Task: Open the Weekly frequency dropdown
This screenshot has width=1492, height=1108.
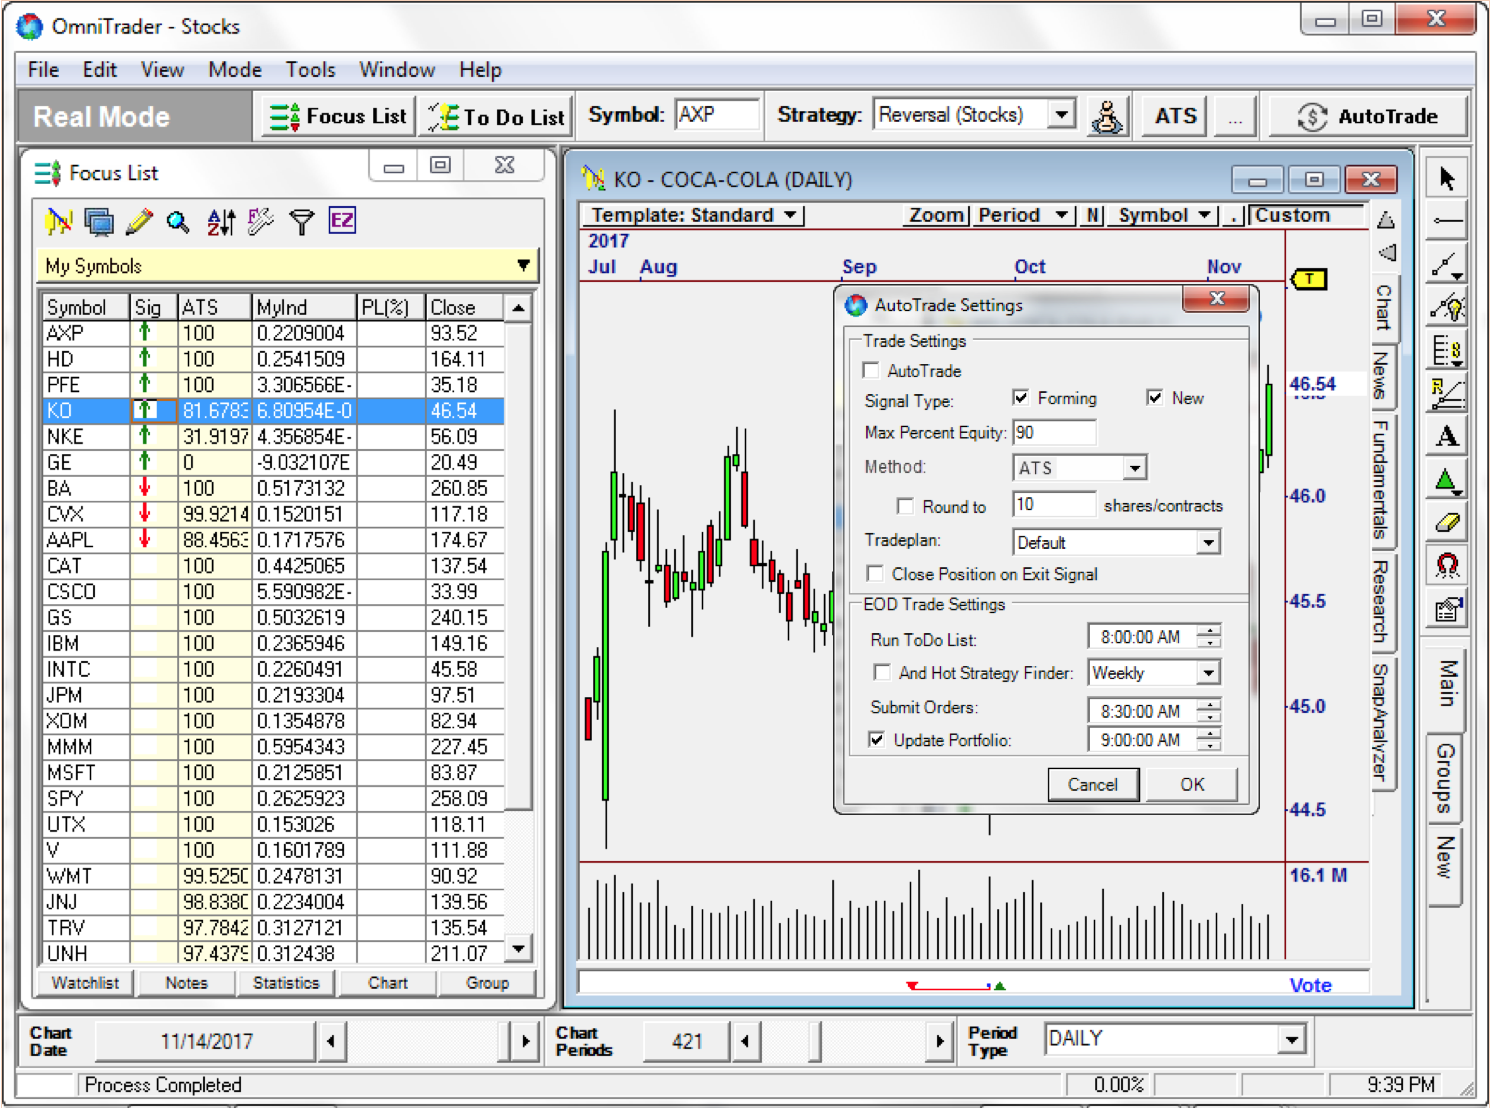Action: tap(1208, 673)
